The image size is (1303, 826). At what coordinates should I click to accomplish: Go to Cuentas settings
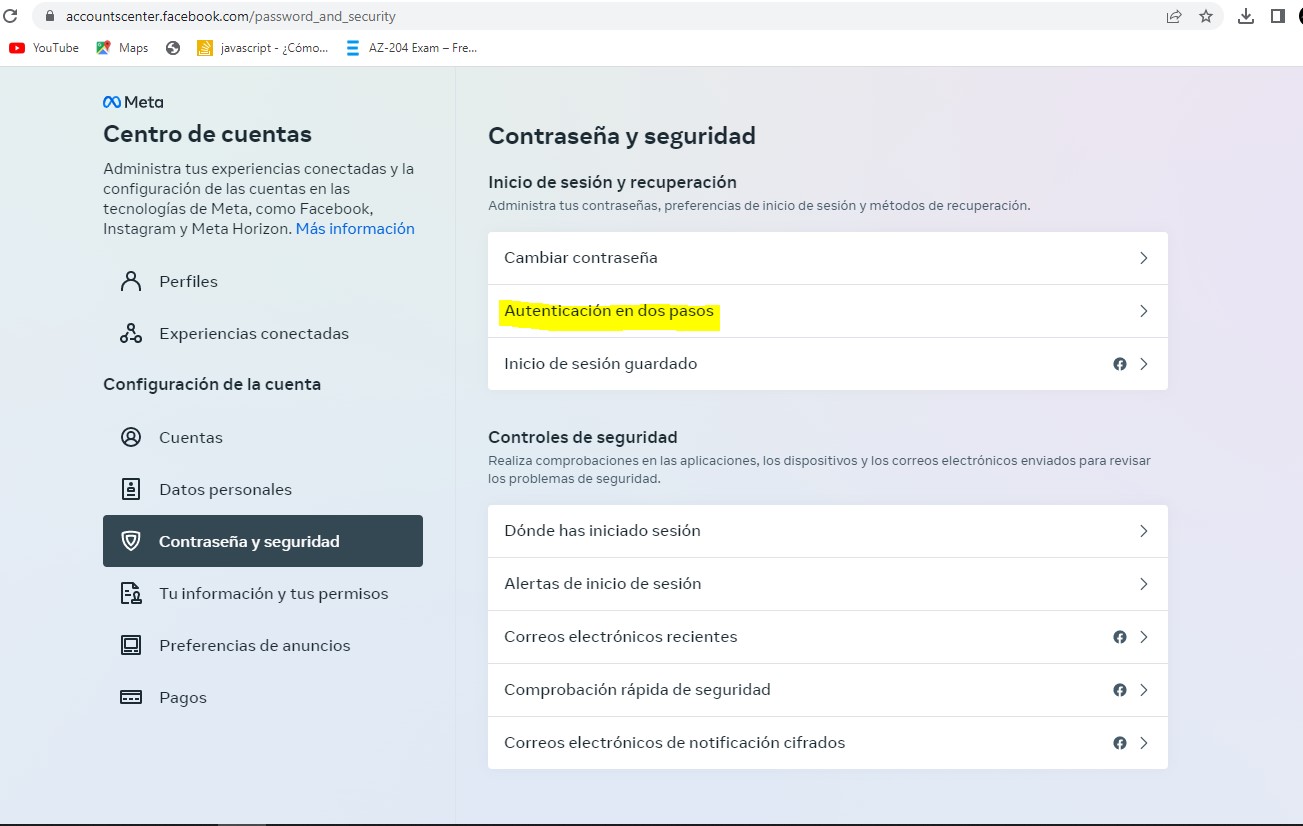tap(263, 437)
